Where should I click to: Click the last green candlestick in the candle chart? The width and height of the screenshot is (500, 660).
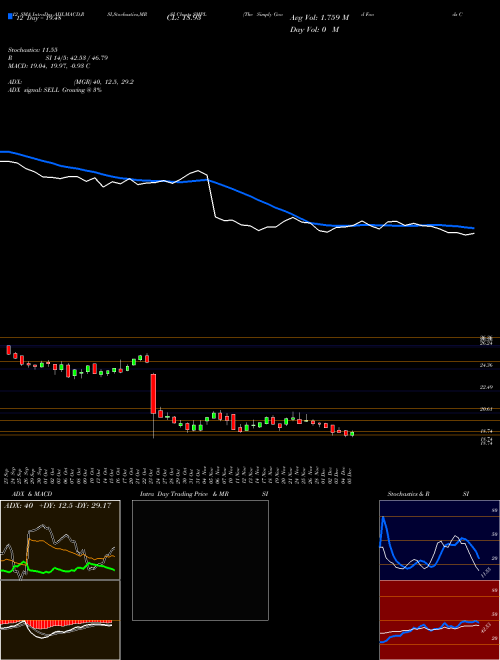click(x=352, y=434)
